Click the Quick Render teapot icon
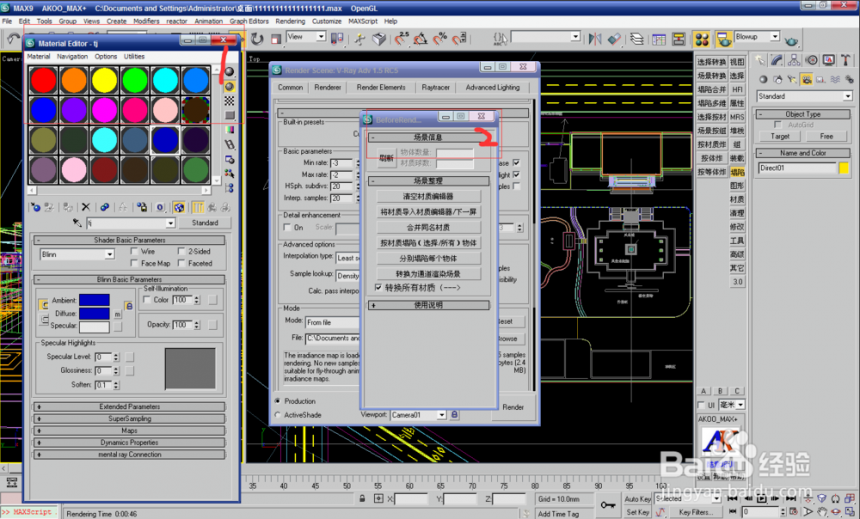The width and height of the screenshot is (860, 519). (x=791, y=40)
